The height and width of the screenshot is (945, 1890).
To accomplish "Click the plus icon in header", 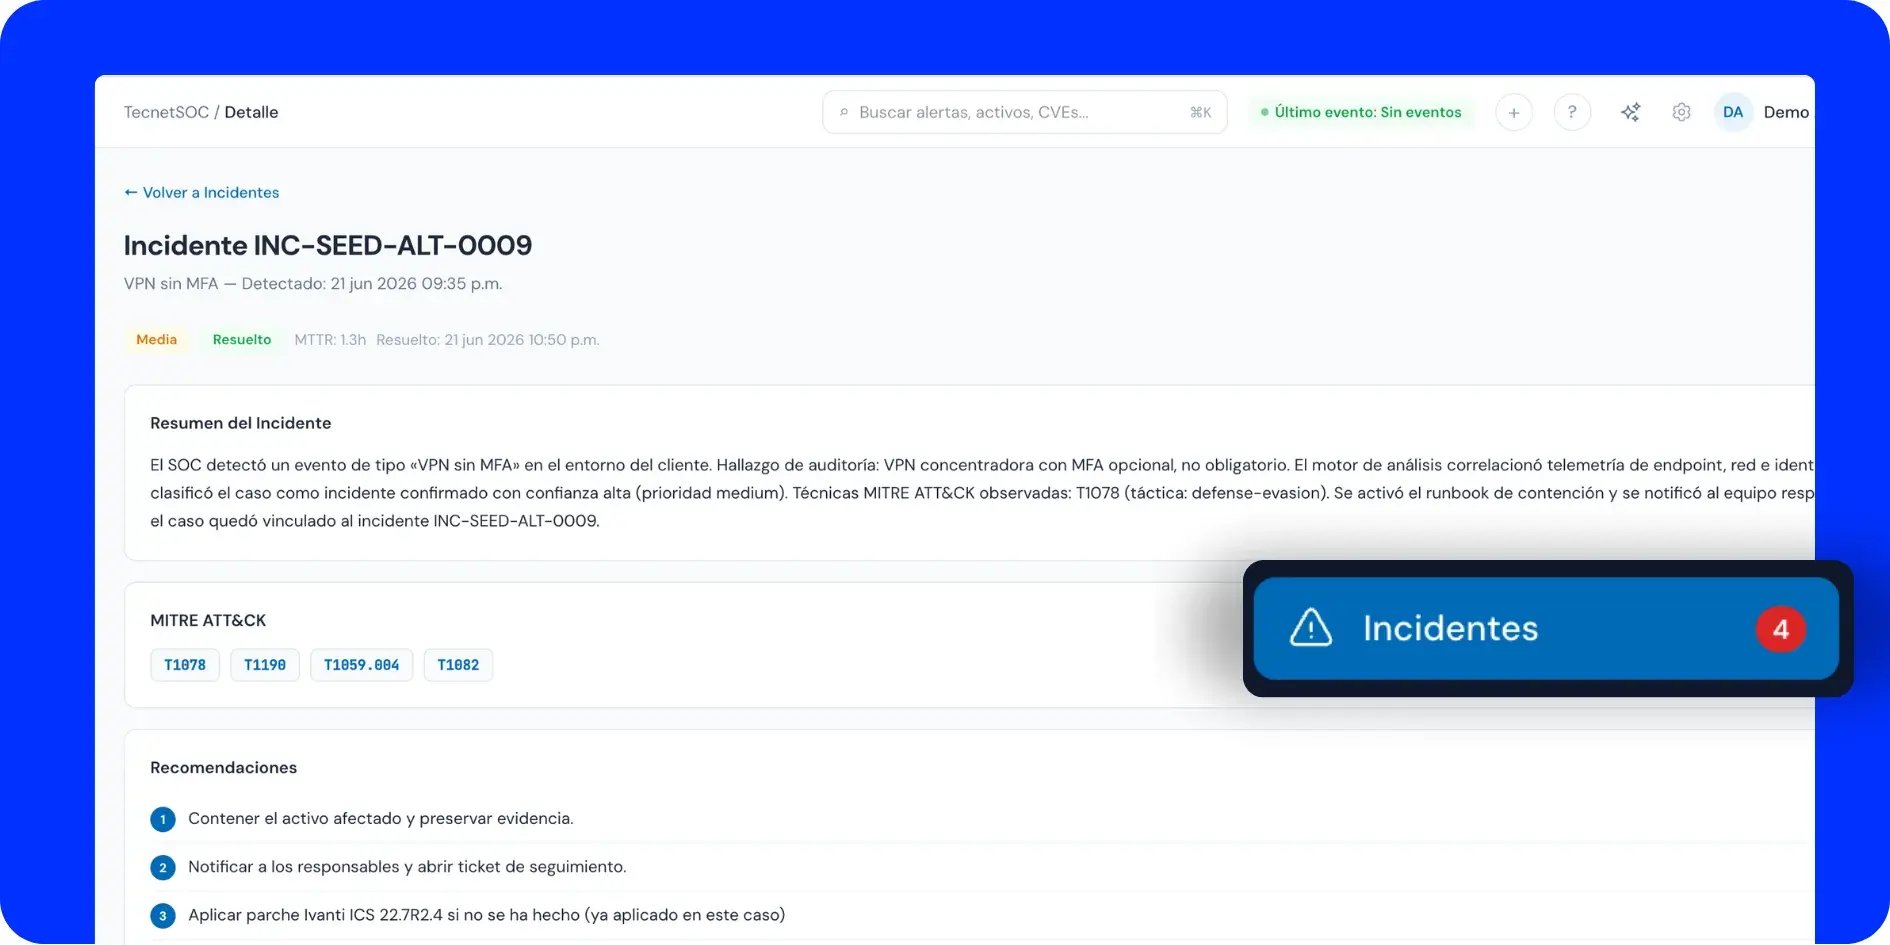I will [1513, 113].
